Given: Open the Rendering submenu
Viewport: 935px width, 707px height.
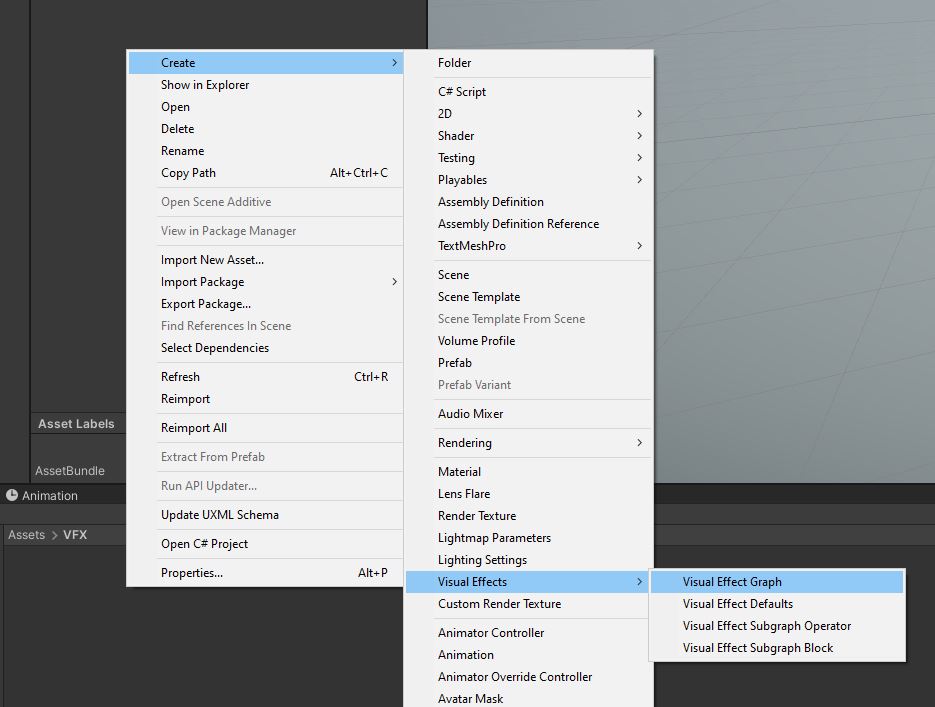Looking at the screenshot, I should click(x=465, y=442).
